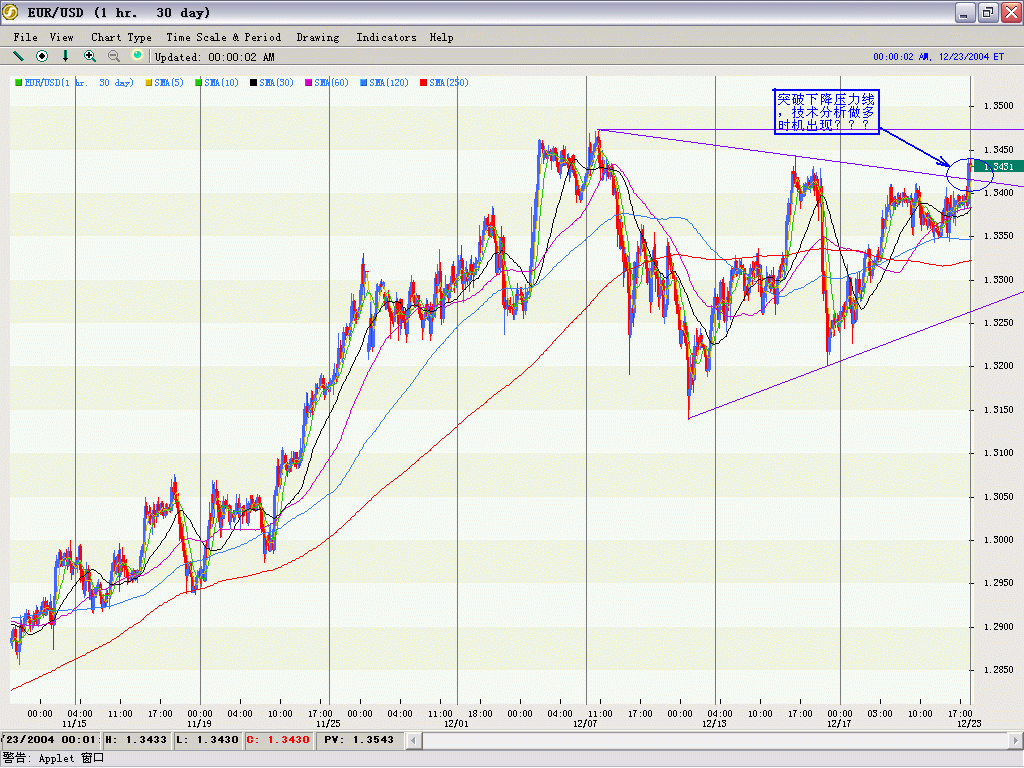
Task: Open the Drawing menu
Action: coord(318,37)
